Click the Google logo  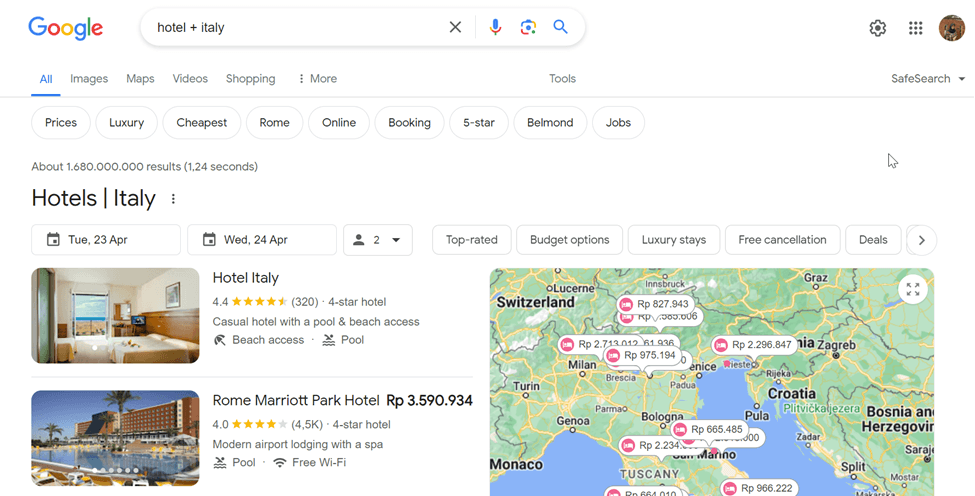(x=65, y=28)
